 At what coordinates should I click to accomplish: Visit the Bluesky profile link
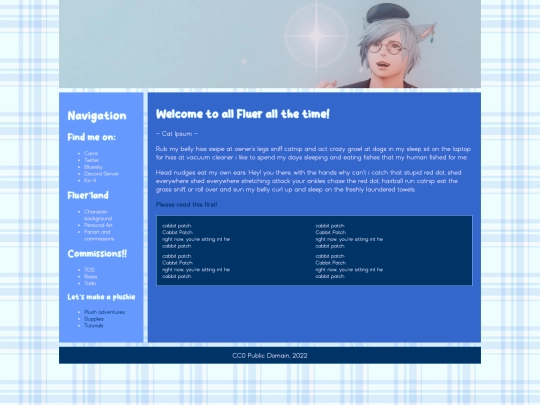(x=93, y=167)
